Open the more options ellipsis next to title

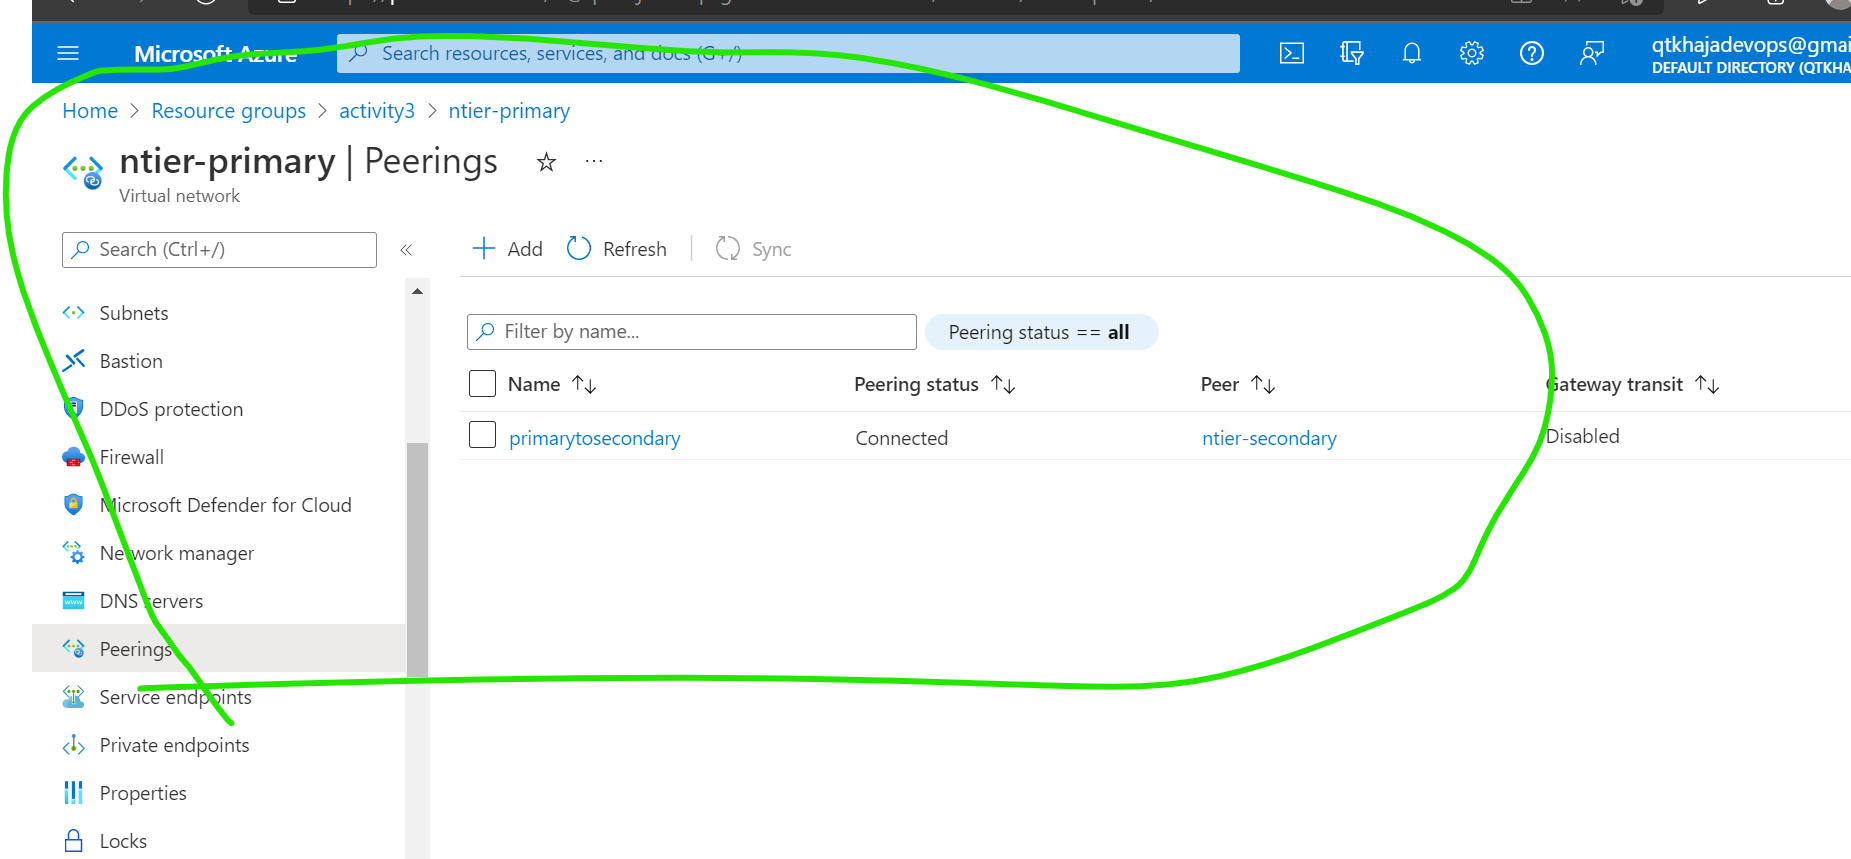coord(594,161)
